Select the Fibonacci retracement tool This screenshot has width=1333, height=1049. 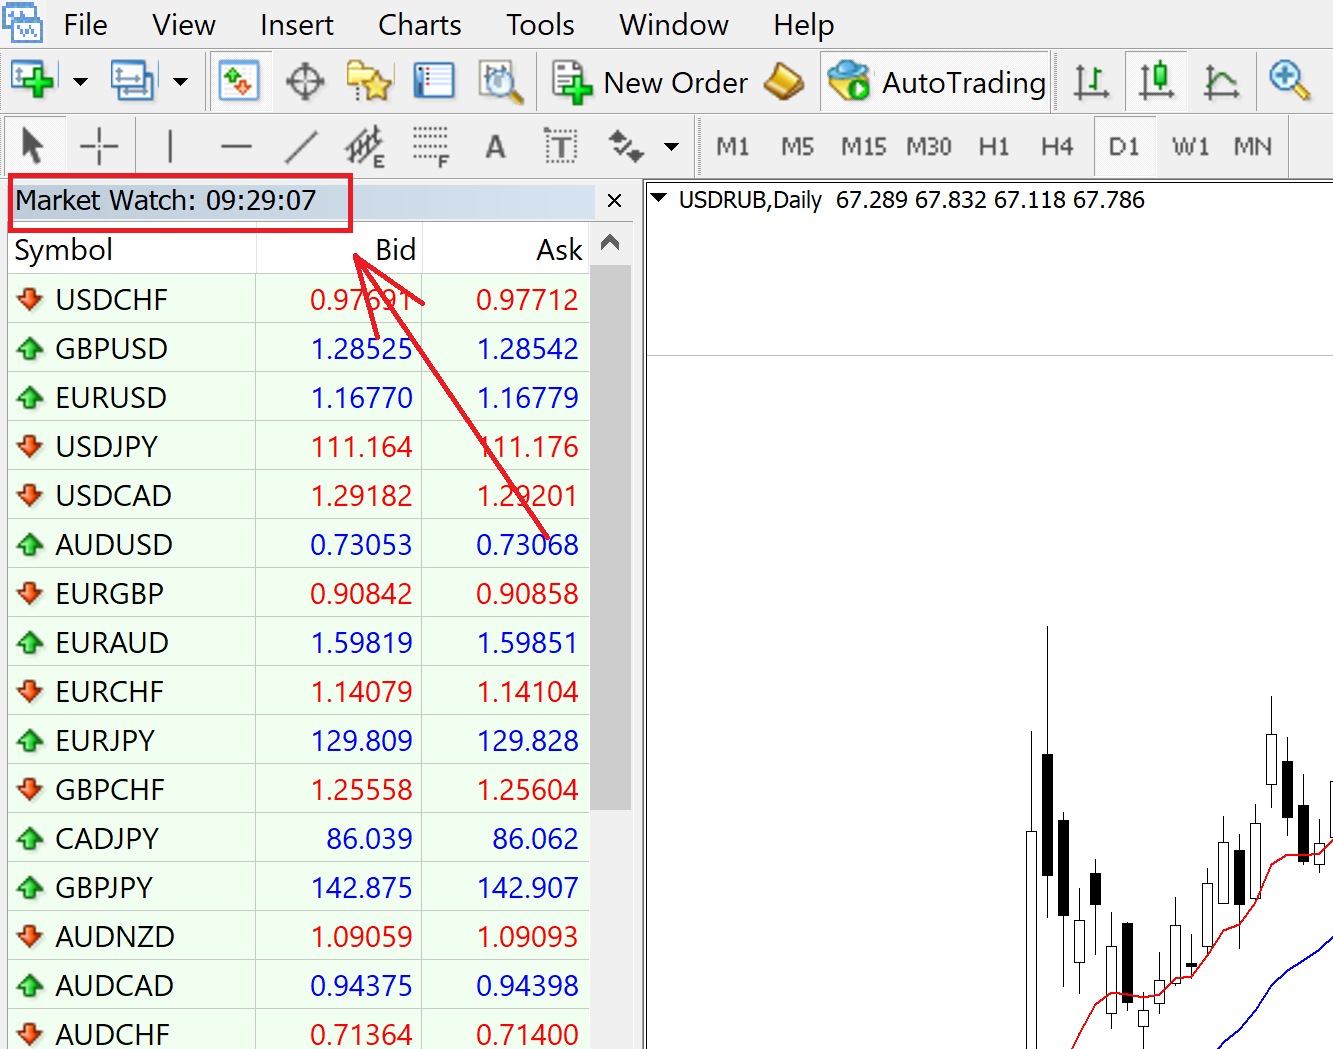click(x=431, y=147)
